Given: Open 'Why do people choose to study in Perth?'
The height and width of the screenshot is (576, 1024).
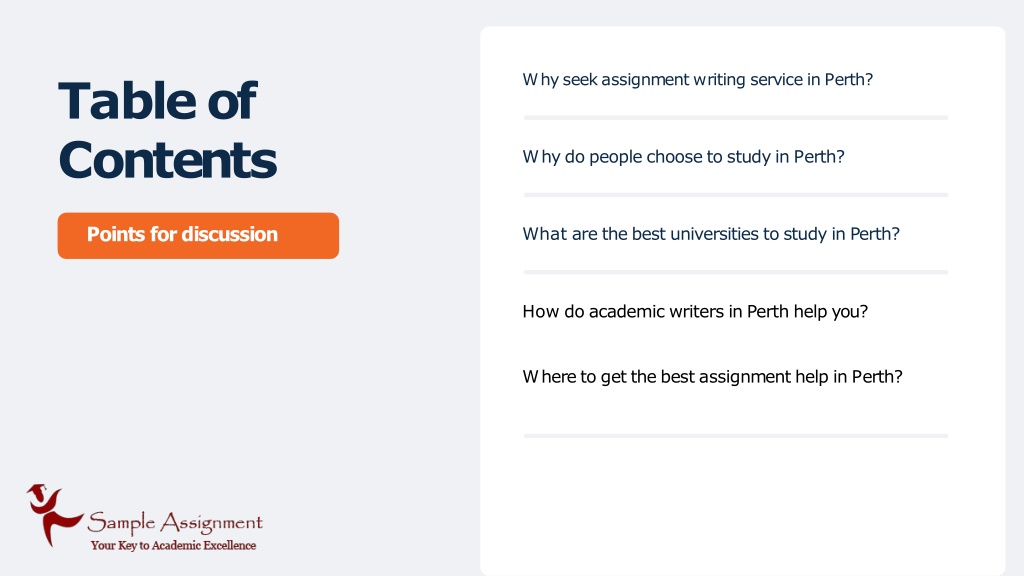Looking at the screenshot, I should [x=683, y=157].
